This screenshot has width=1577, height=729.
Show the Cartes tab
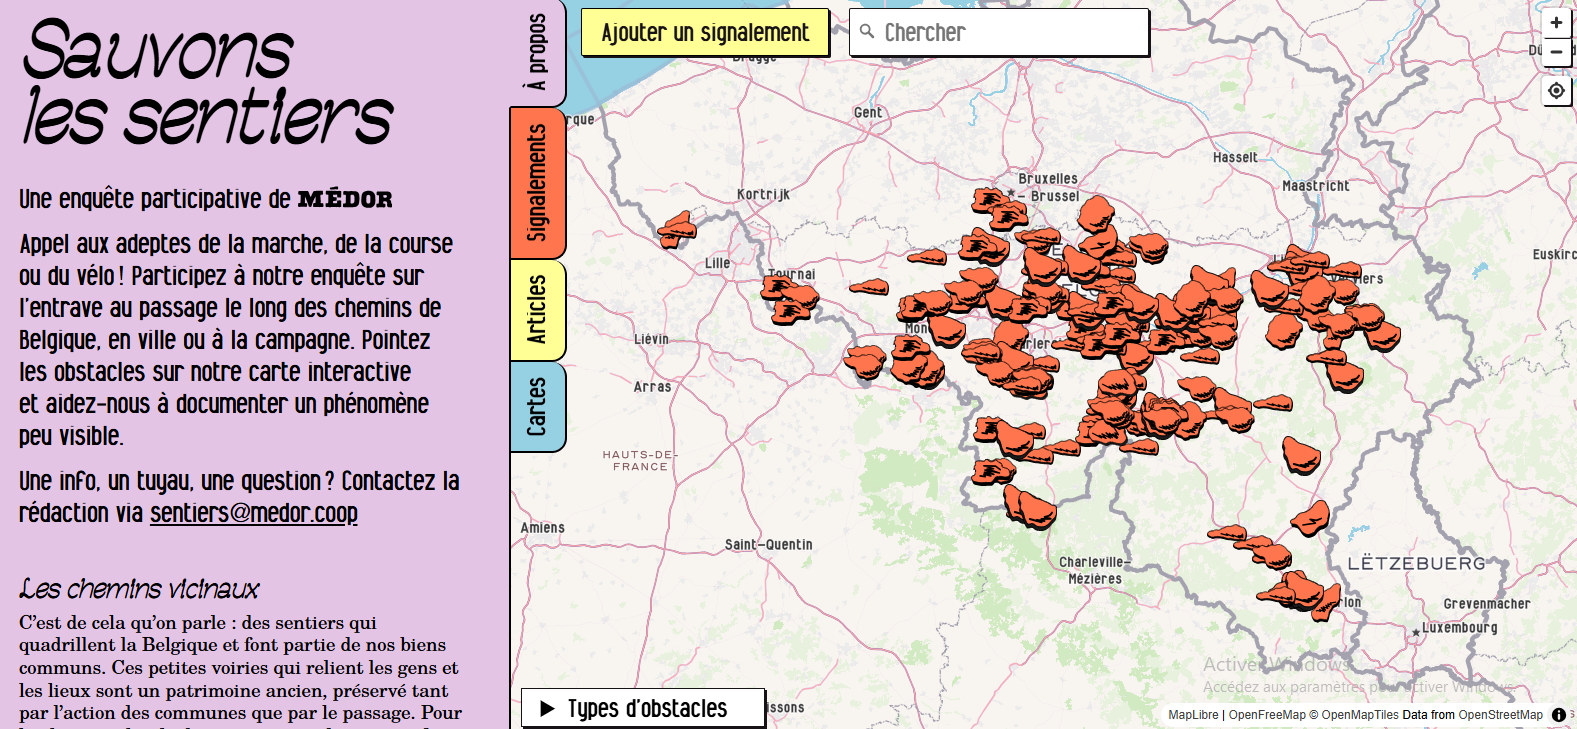coord(537,406)
